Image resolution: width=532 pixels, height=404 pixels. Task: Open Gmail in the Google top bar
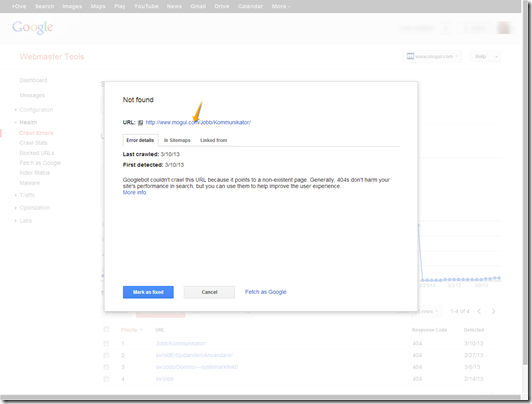(x=198, y=6)
